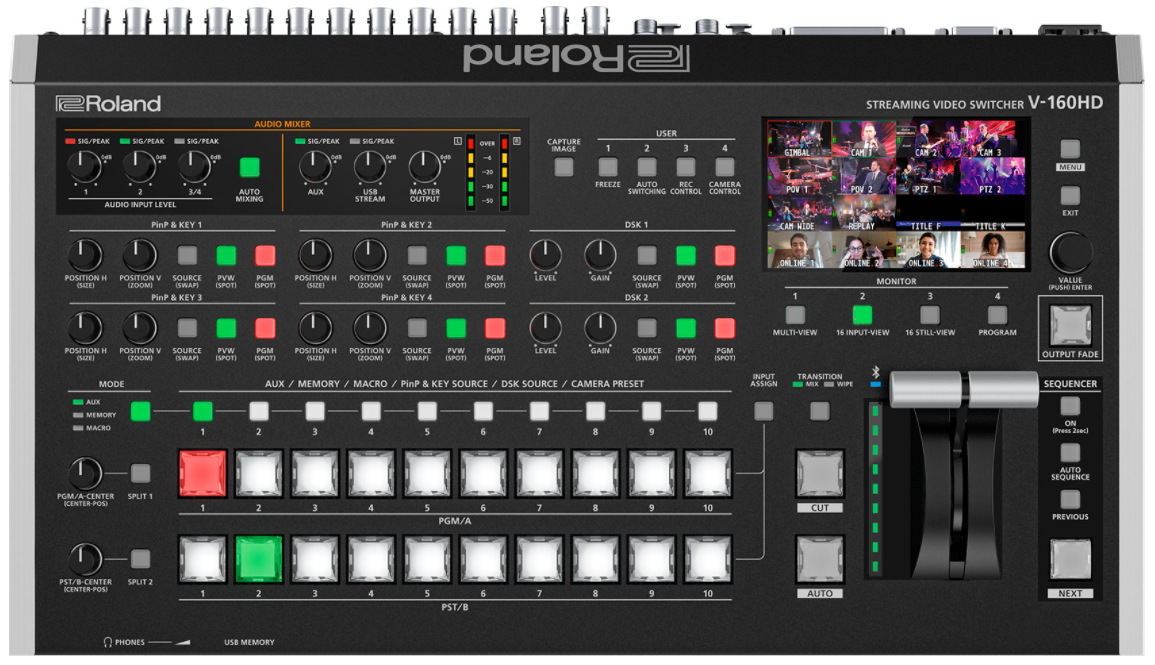Select MONITOR 1 MULTI-VIEW button
The width and height of the screenshot is (1155, 665).
[x=795, y=315]
